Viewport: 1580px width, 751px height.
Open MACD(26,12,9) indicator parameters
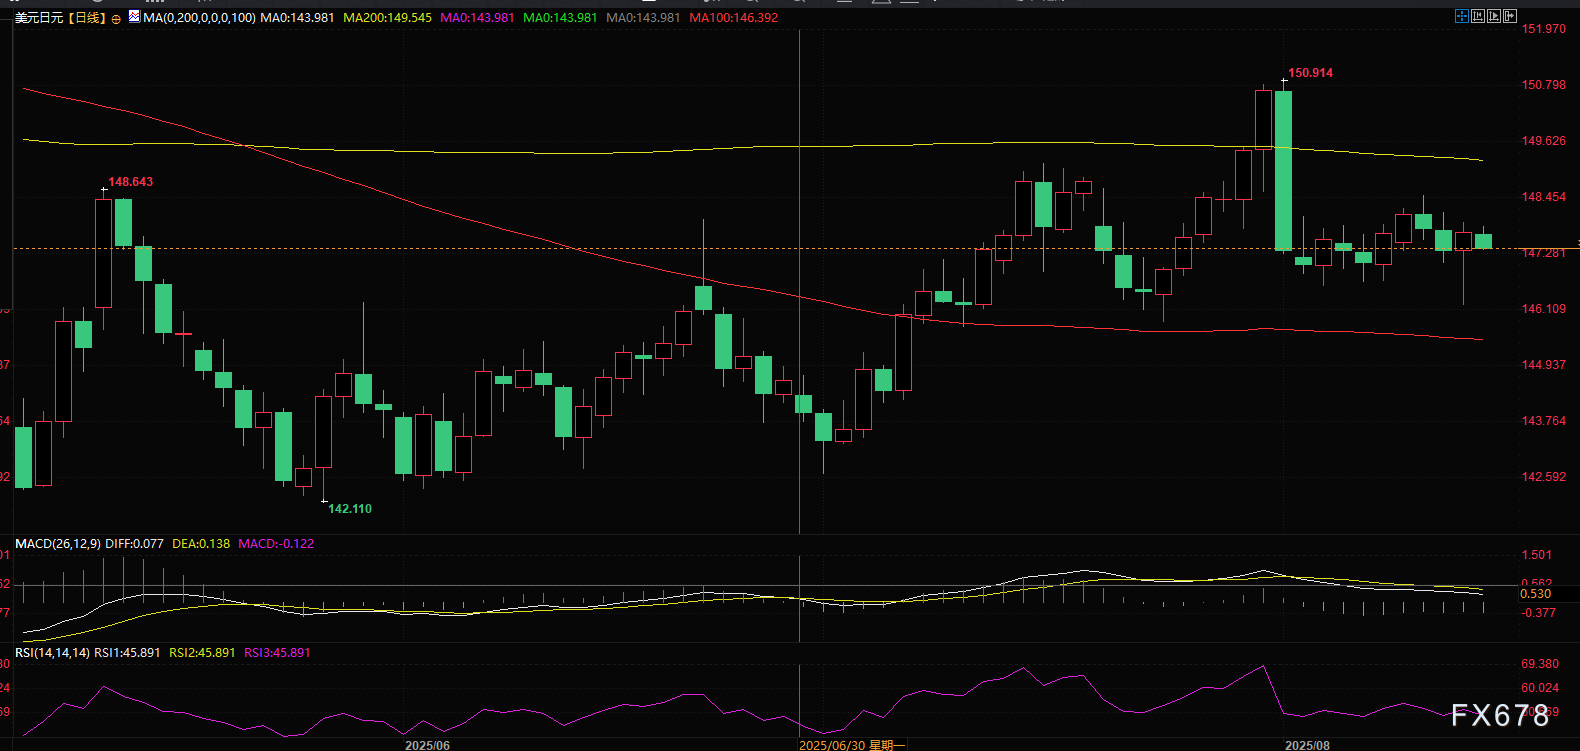click(x=58, y=544)
